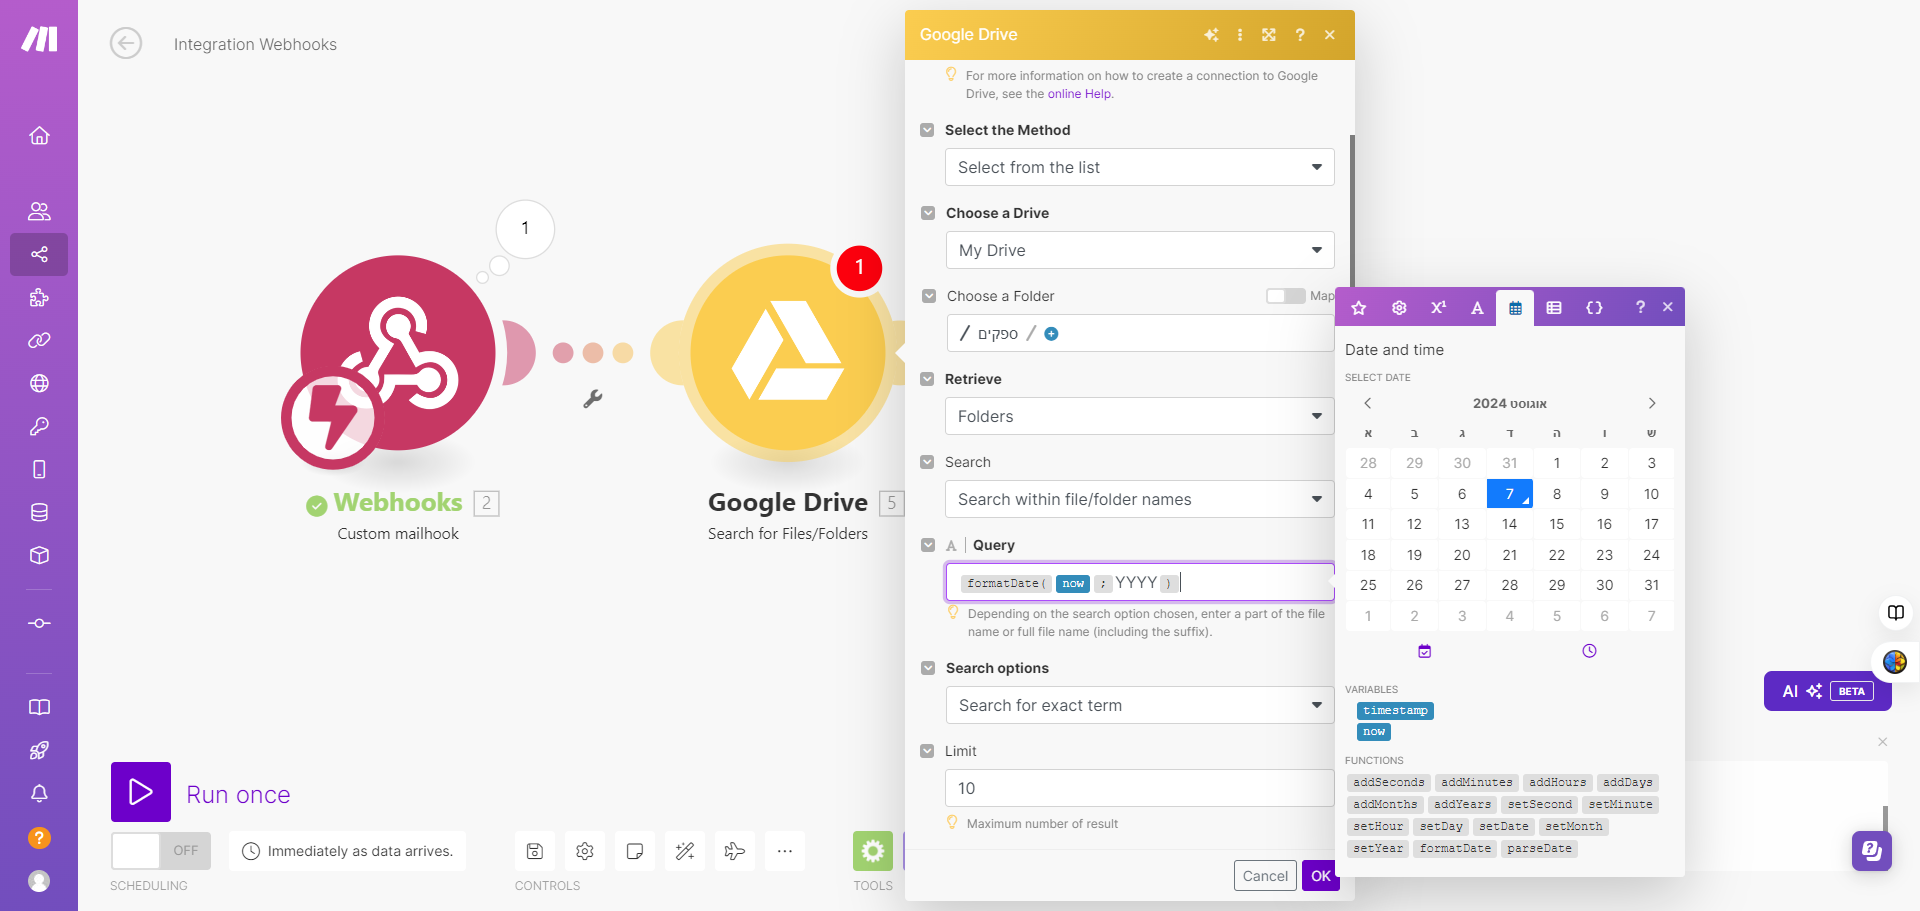The image size is (1920, 911).
Task: Click the Cancel button
Action: (x=1265, y=876)
